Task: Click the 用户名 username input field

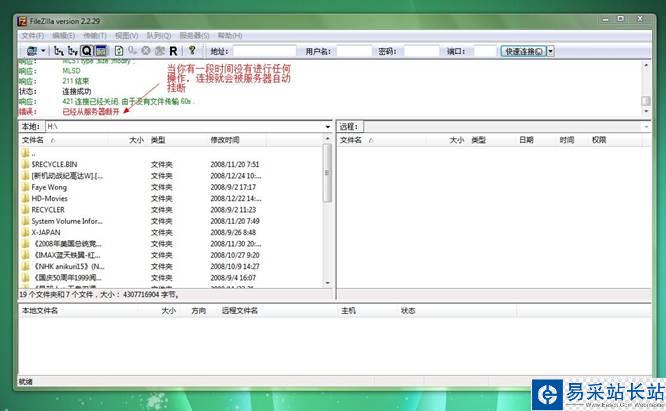Action: [354, 51]
